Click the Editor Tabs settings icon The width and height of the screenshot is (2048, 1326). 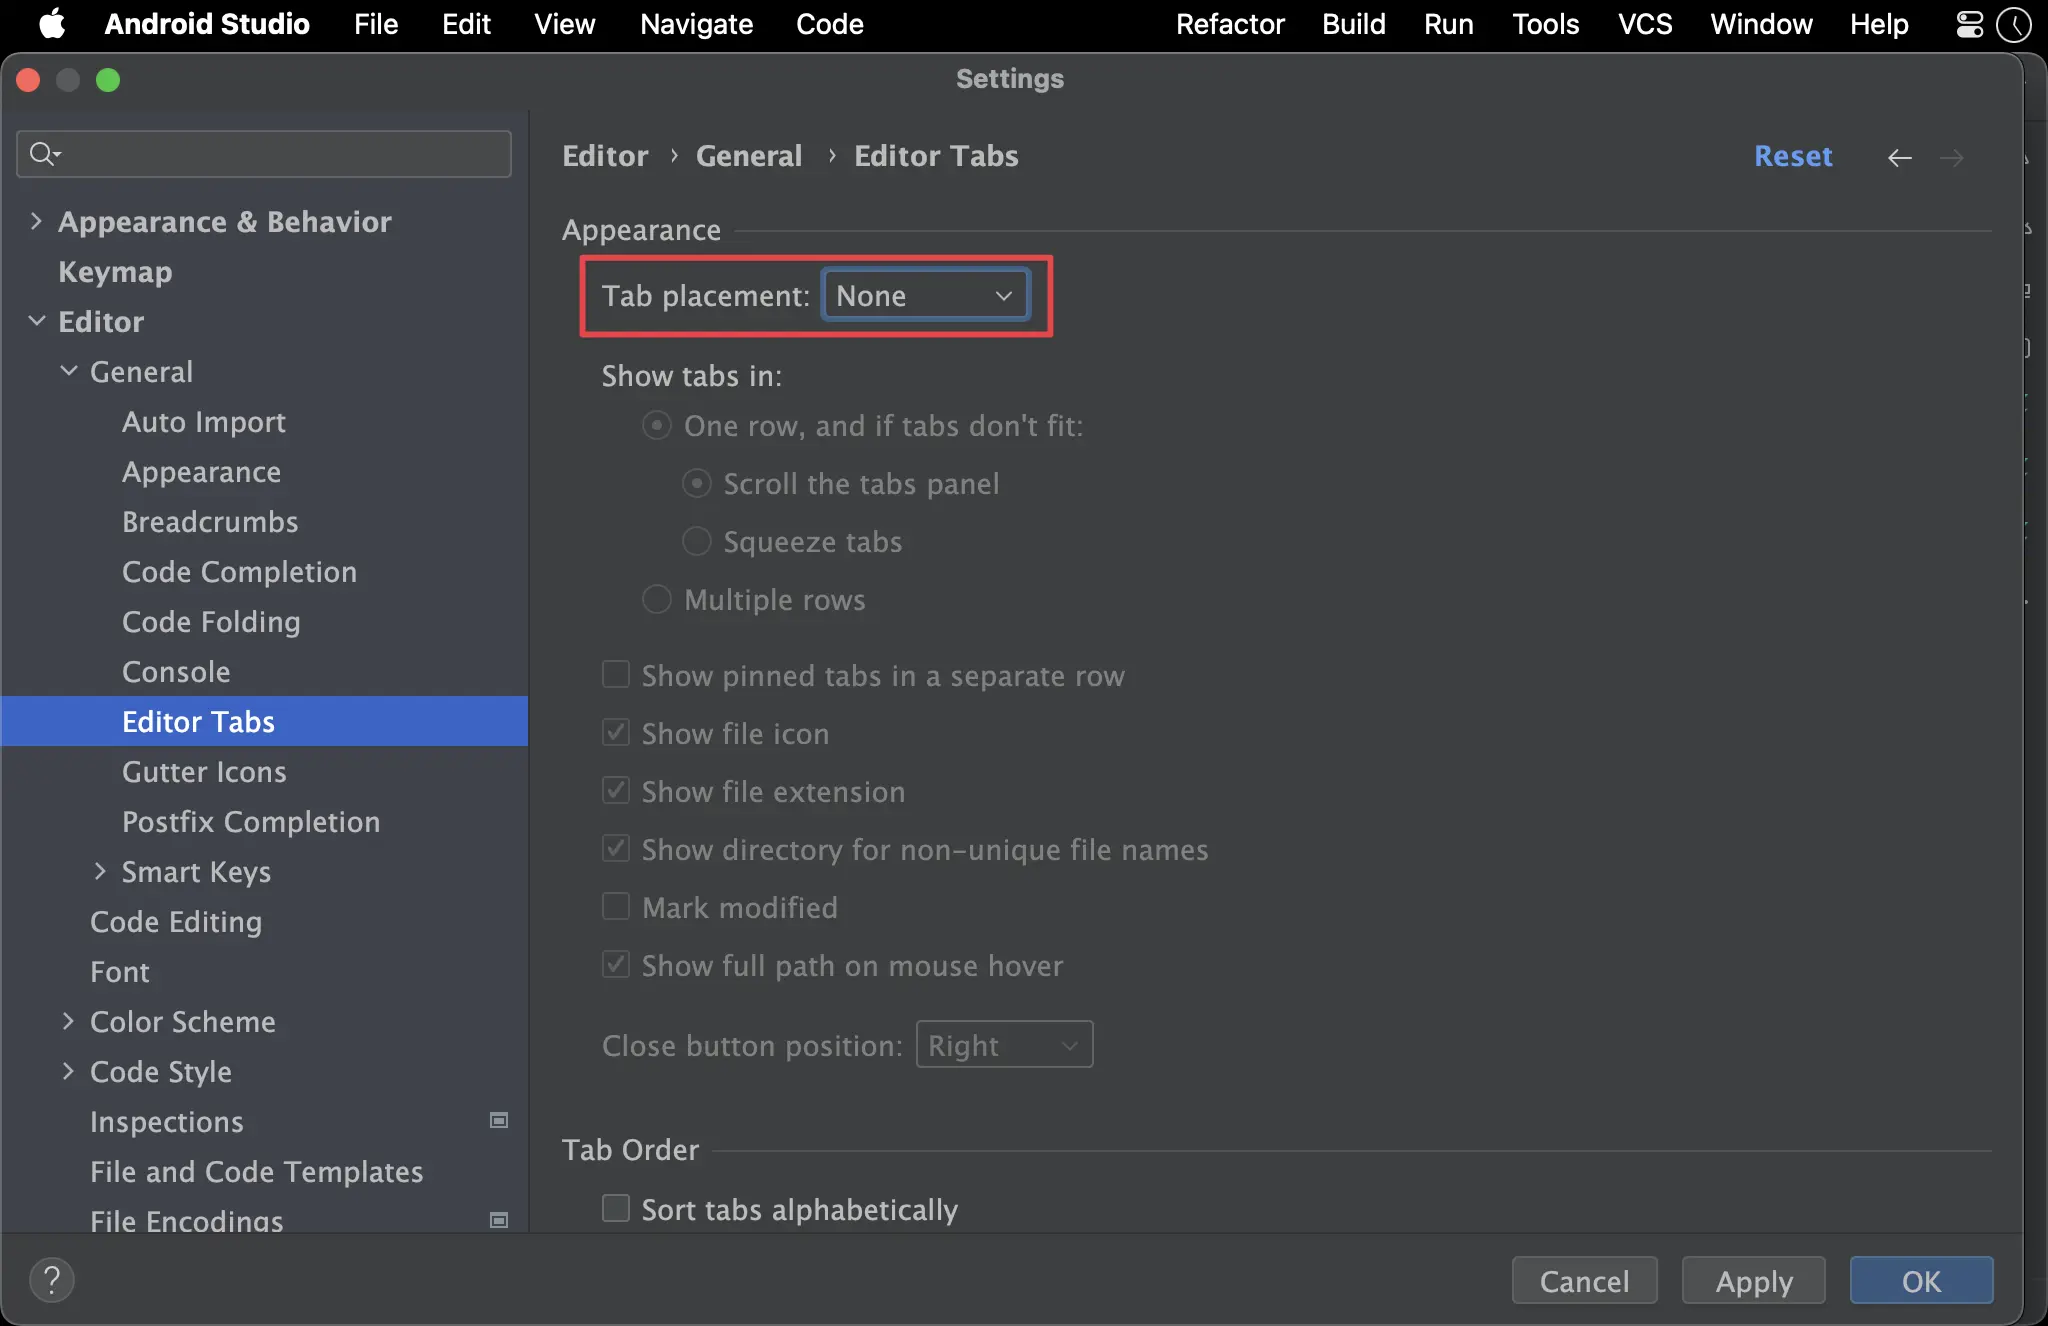[197, 721]
